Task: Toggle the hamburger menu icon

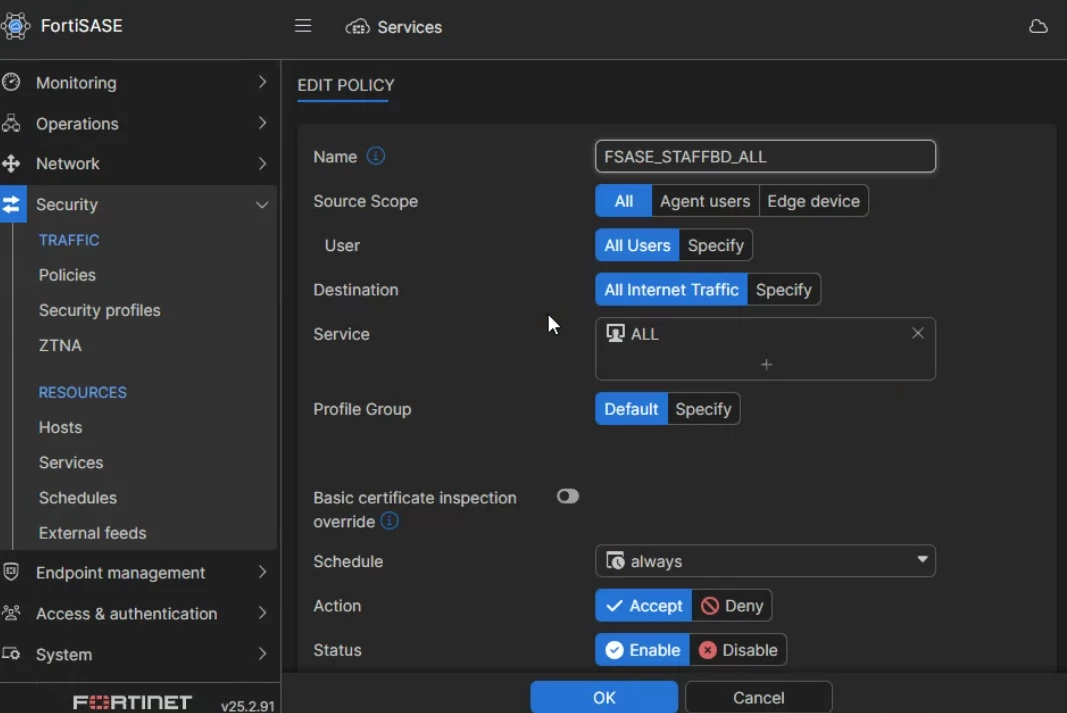Action: click(303, 26)
